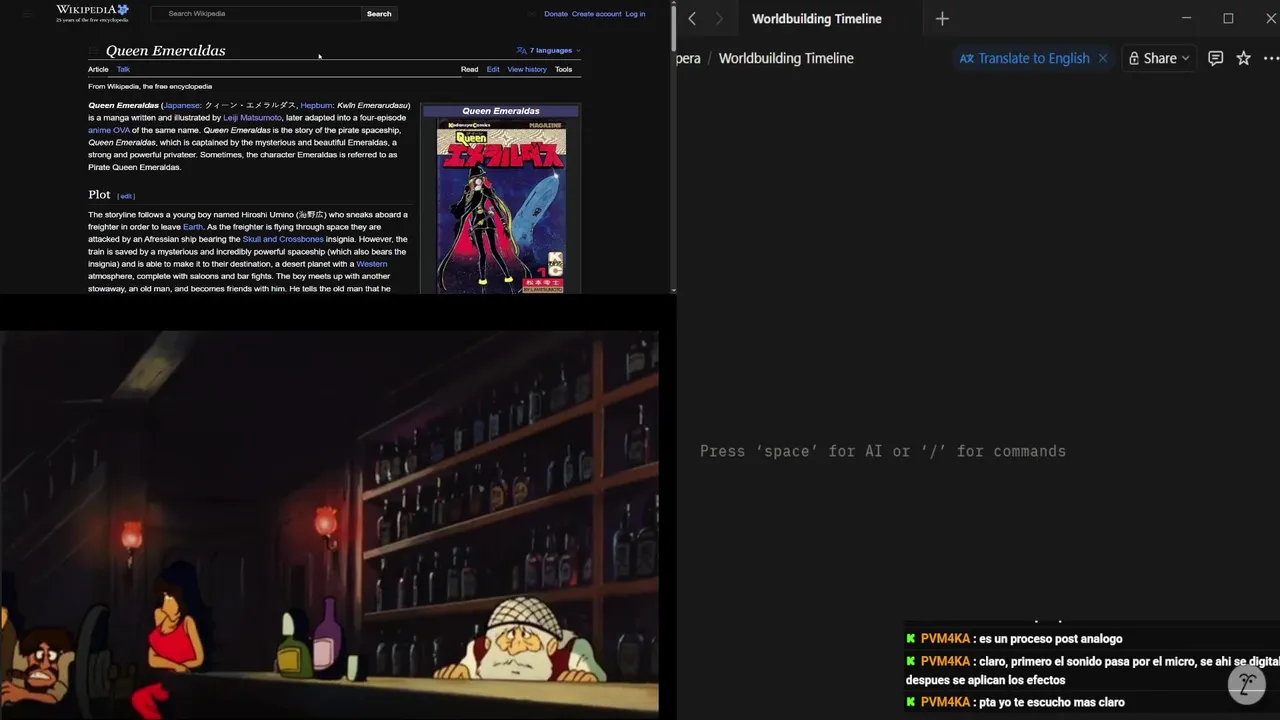Open the View history tab
This screenshot has width=1280, height=720.
point(527,69)
